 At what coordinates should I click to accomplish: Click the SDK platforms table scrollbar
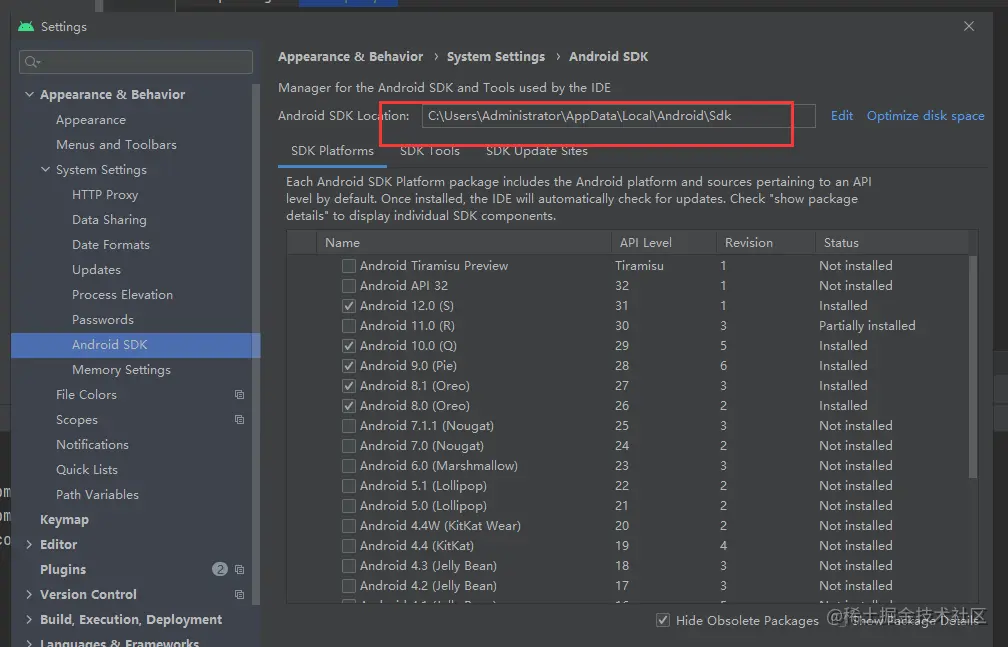click(x=973, y=367)
